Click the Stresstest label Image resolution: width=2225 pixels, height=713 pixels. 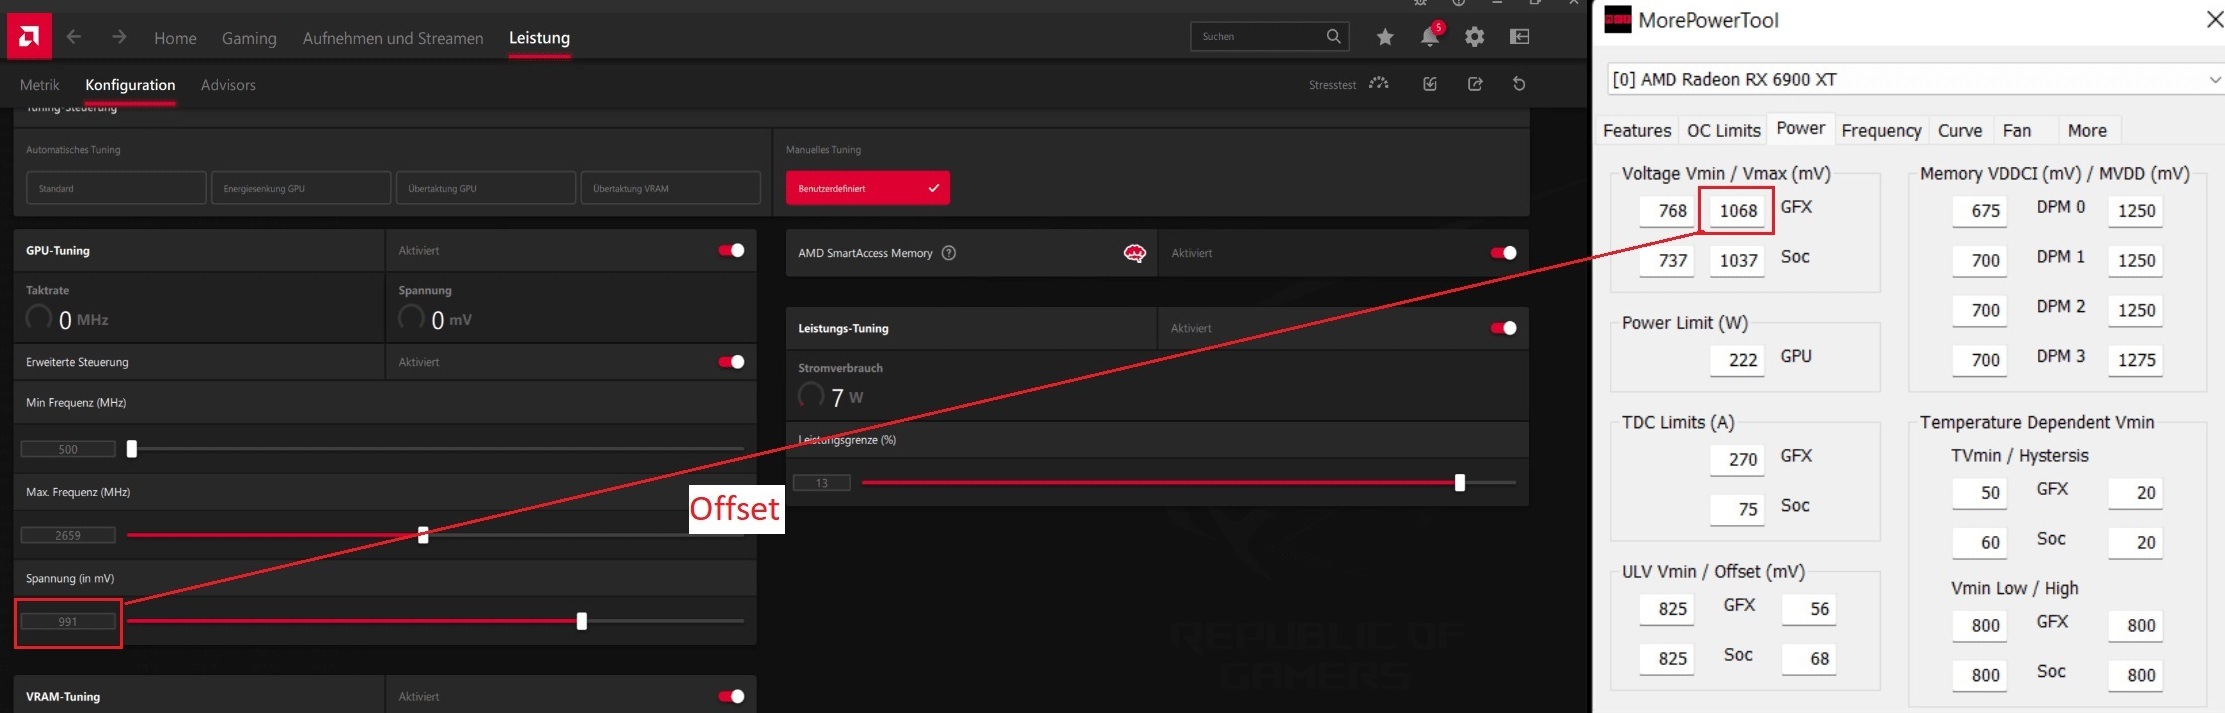click(1332, 85)
